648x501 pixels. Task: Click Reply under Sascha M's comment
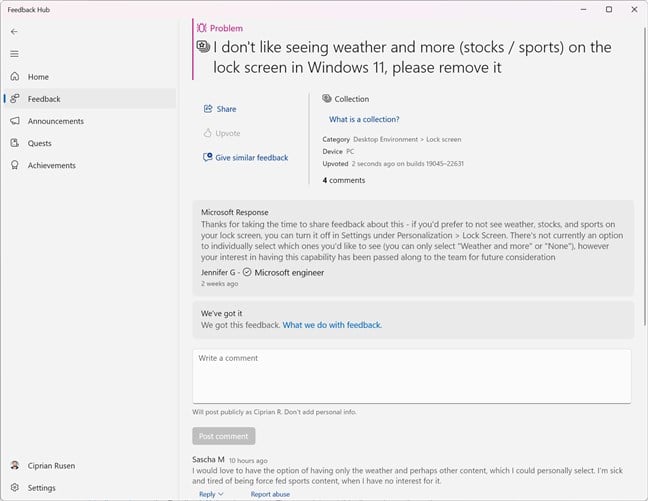[207, 494]
